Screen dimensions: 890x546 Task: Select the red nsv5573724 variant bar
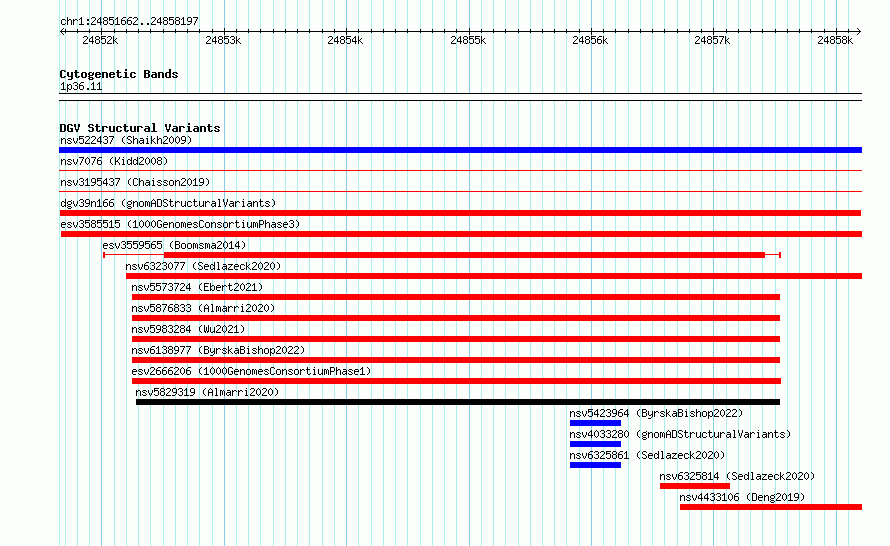(456, 297)
